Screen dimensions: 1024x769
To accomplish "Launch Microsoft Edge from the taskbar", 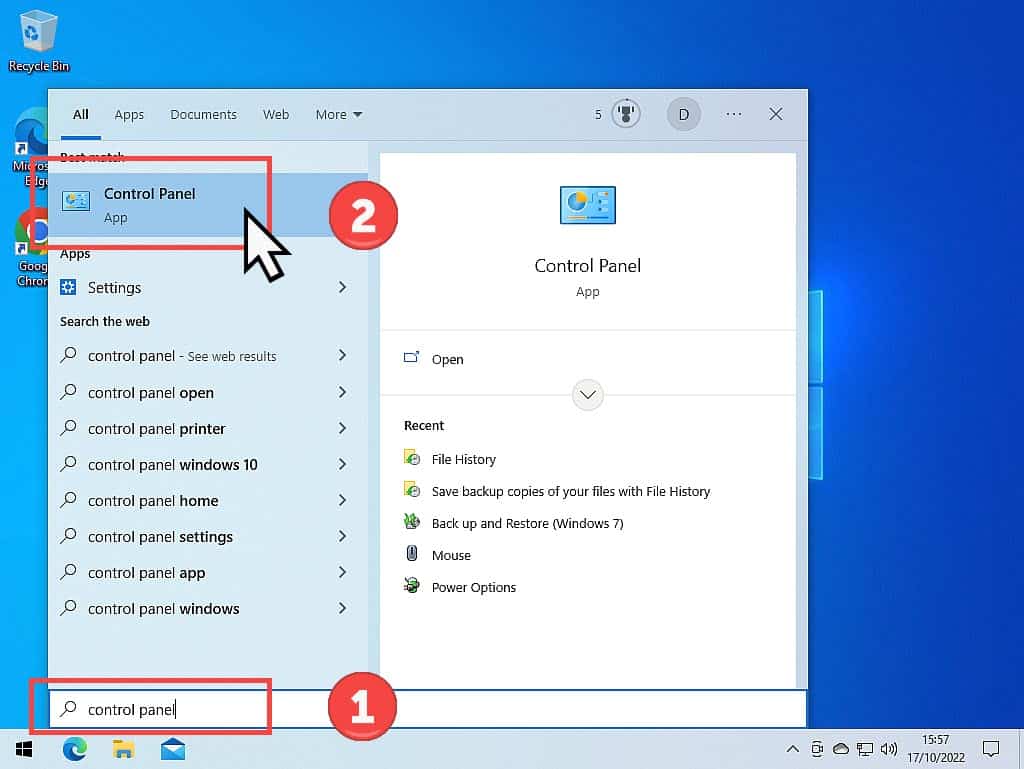I will pyautogui.click(x=75, y=748).
